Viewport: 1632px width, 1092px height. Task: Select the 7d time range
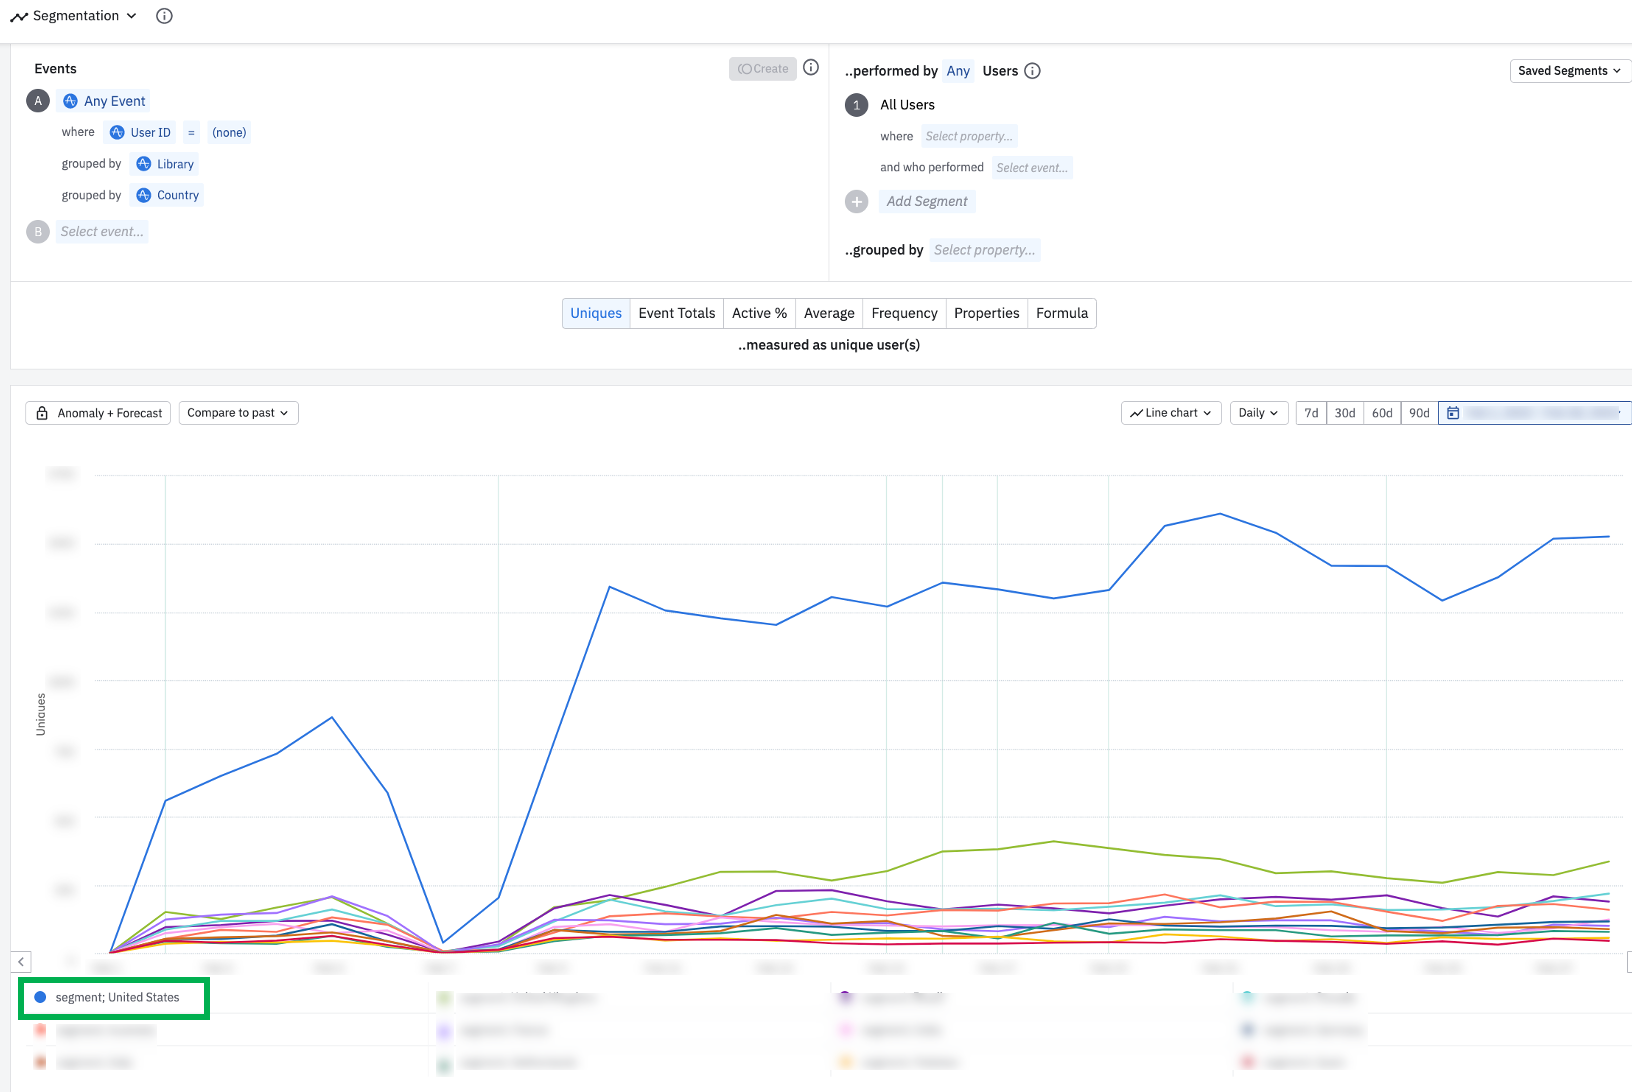tap(1311, 413)
